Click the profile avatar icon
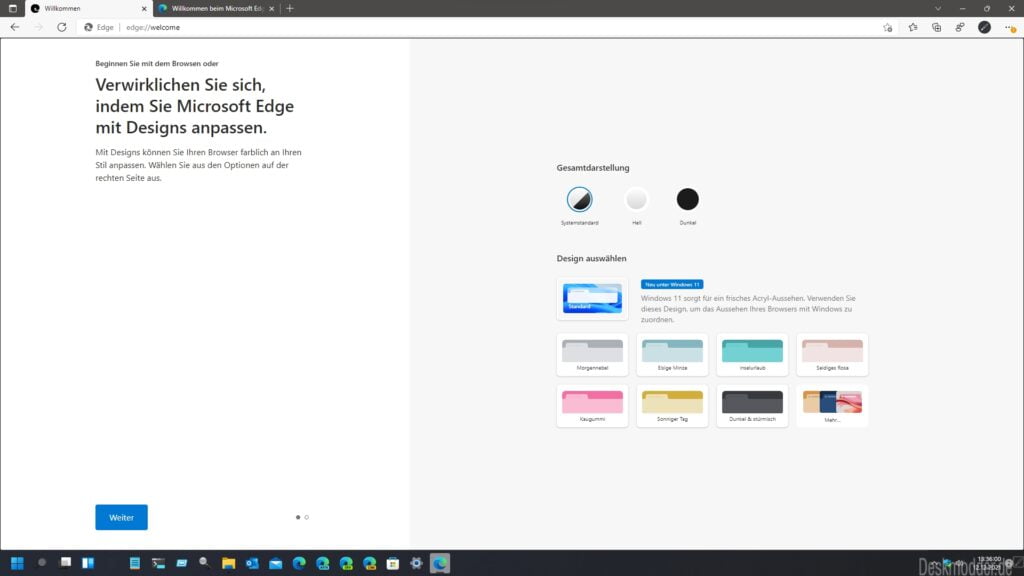Viewport: 1024px width, 576px height. (984, 27)
